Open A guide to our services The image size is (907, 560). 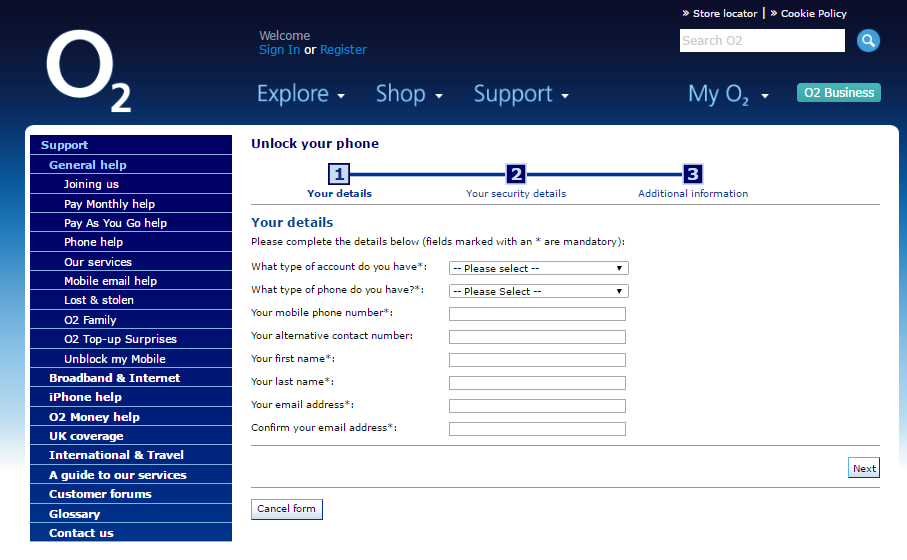coord(131,475)
